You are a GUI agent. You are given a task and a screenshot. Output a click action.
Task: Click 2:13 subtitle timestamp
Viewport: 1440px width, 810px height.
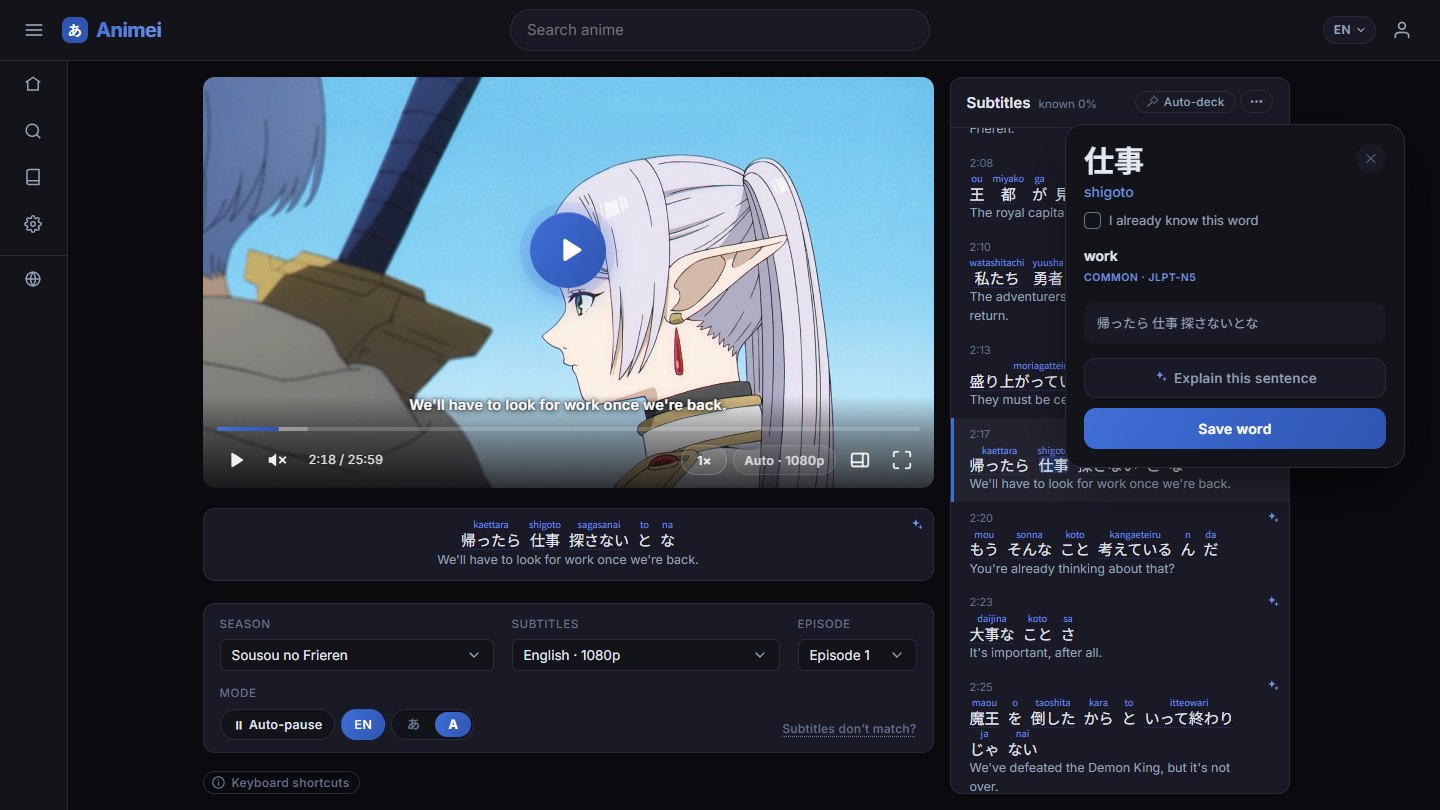[980, 350]
